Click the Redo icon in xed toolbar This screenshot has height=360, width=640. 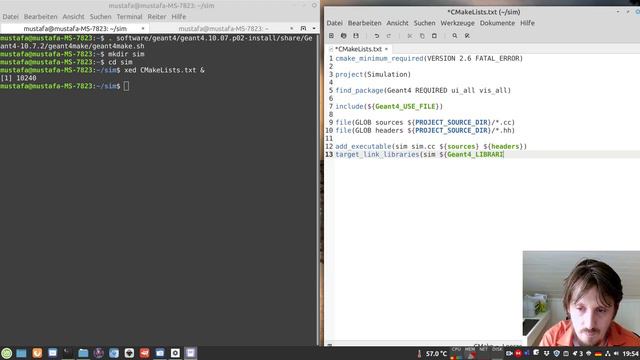pyautogui.click(x=389, y=36)
